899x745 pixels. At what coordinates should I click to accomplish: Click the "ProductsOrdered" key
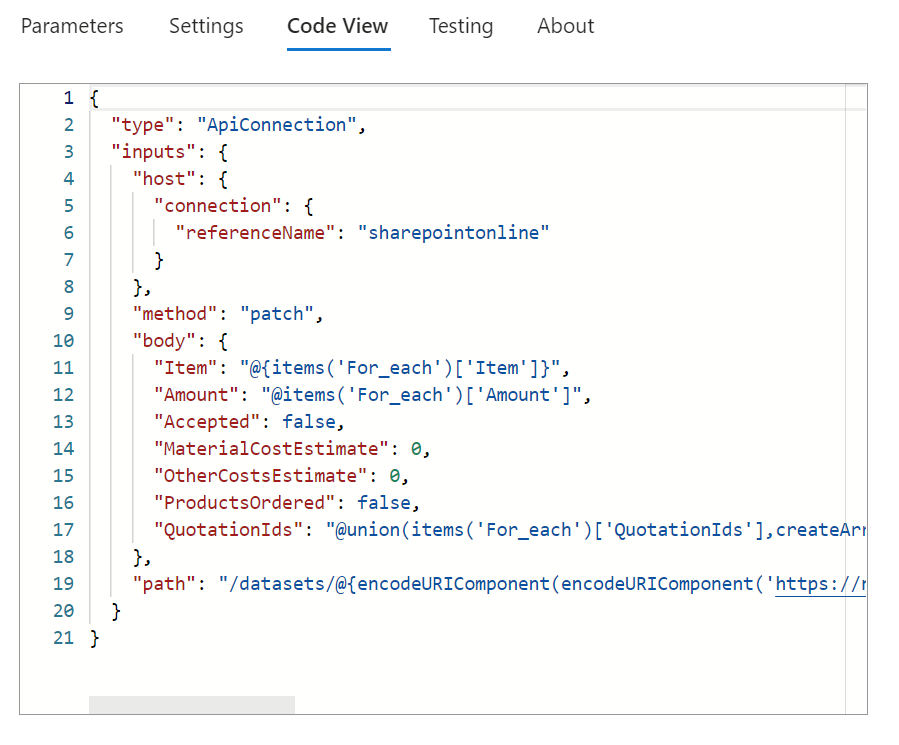244,502
